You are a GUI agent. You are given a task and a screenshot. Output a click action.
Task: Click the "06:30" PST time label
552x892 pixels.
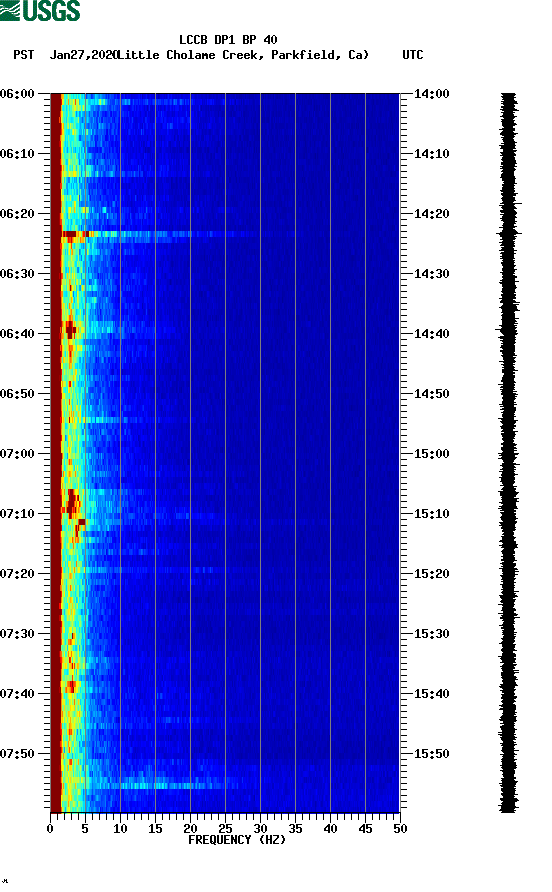(18, 274)
